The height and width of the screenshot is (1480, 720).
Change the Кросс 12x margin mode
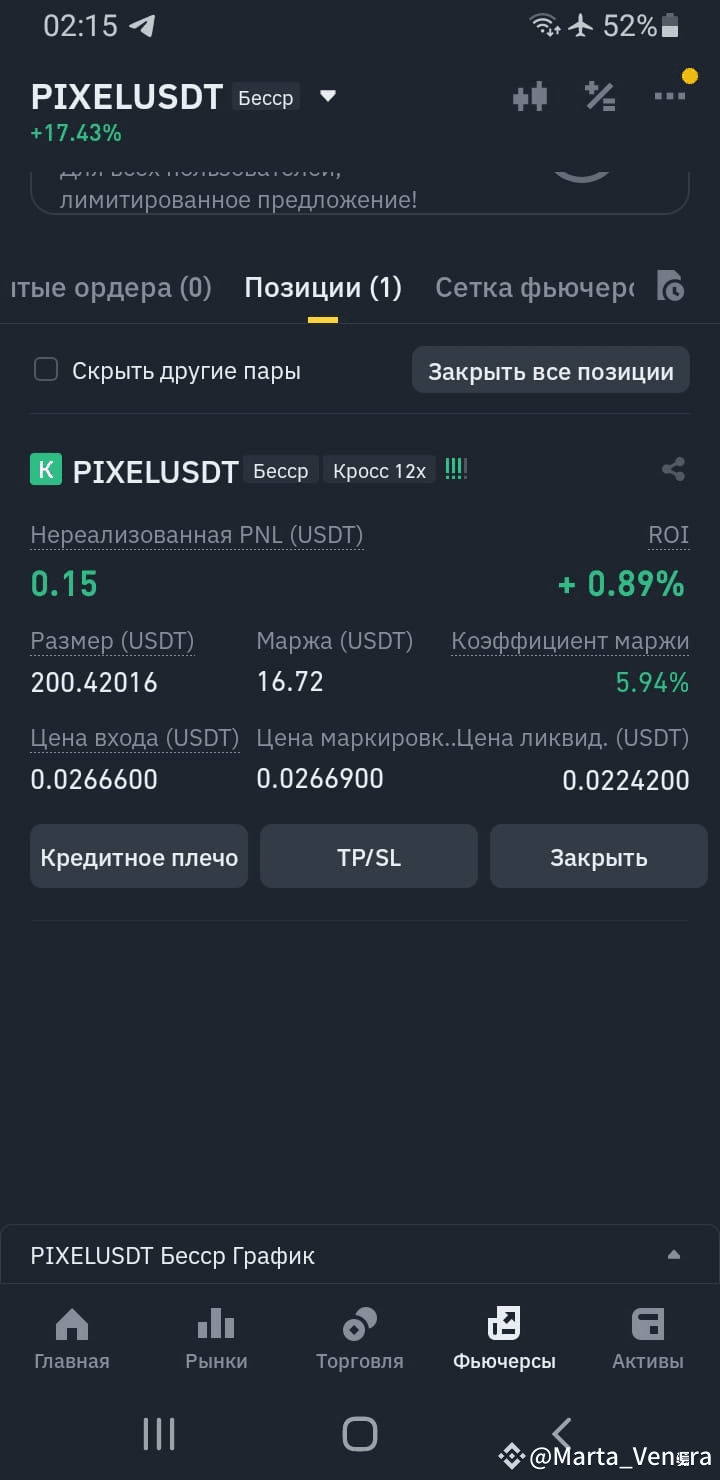379,470
